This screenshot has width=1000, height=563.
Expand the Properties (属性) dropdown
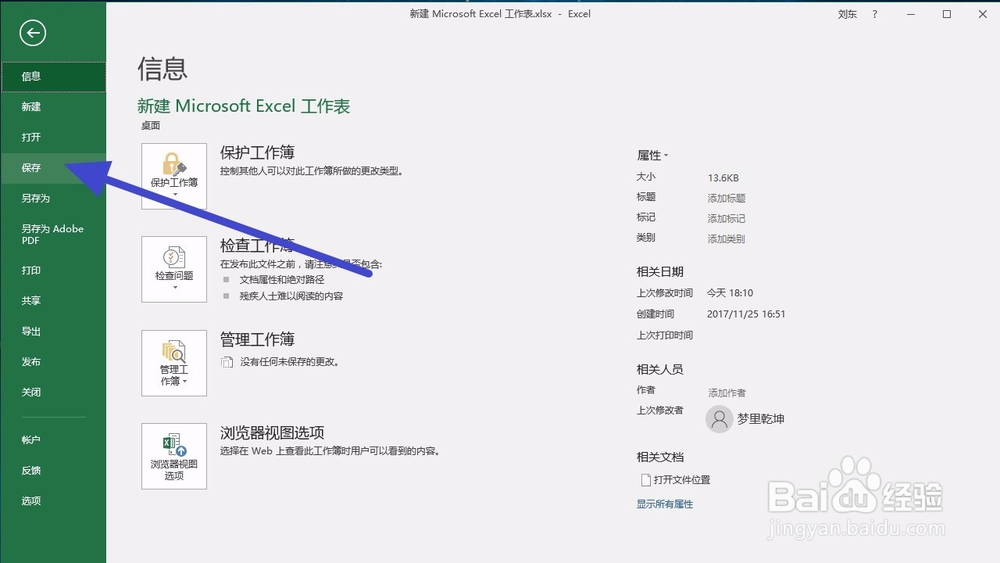click(x=652, y=155)
